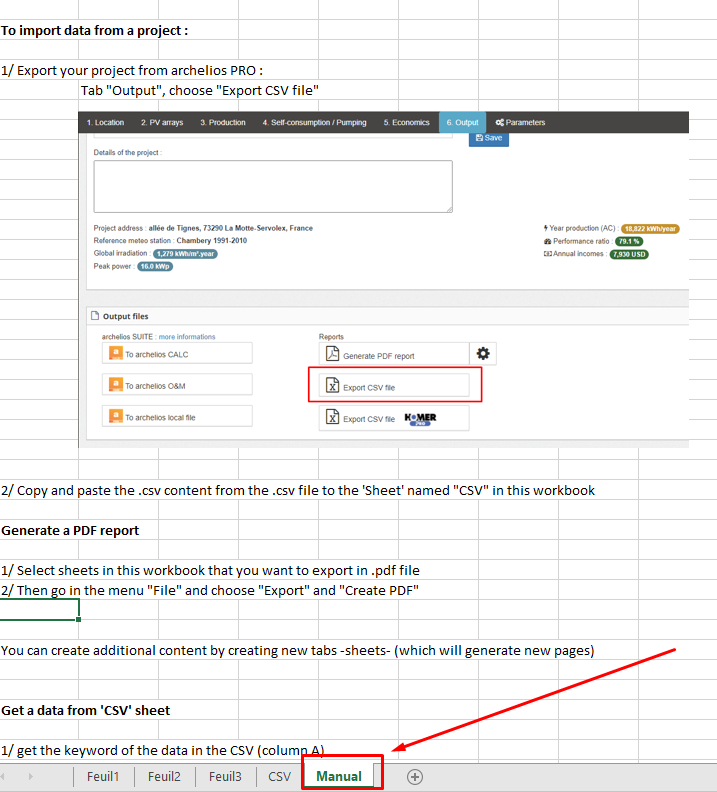
Task: Select the 3. Production tab
Action: coord(223,122)
